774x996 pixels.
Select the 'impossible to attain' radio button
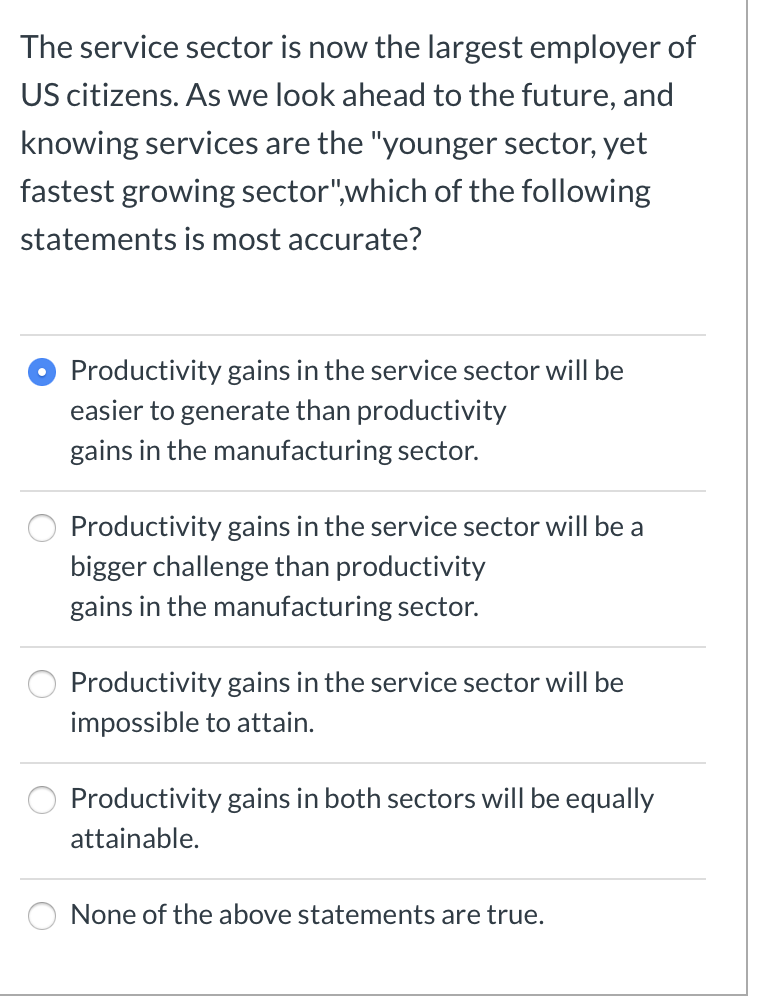(x=41, y=684)
